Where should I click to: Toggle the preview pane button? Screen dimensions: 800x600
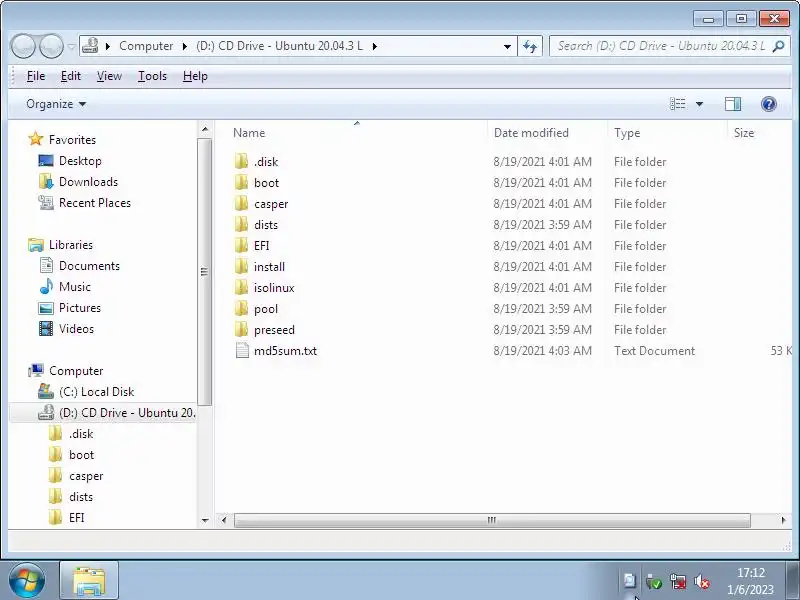tap(733, 104)
